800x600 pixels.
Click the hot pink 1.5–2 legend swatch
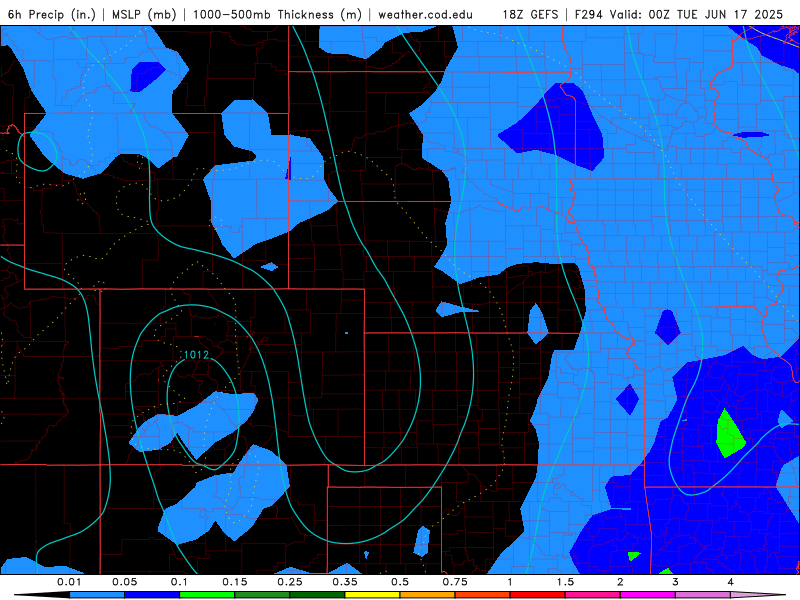[x=593, y=595]
